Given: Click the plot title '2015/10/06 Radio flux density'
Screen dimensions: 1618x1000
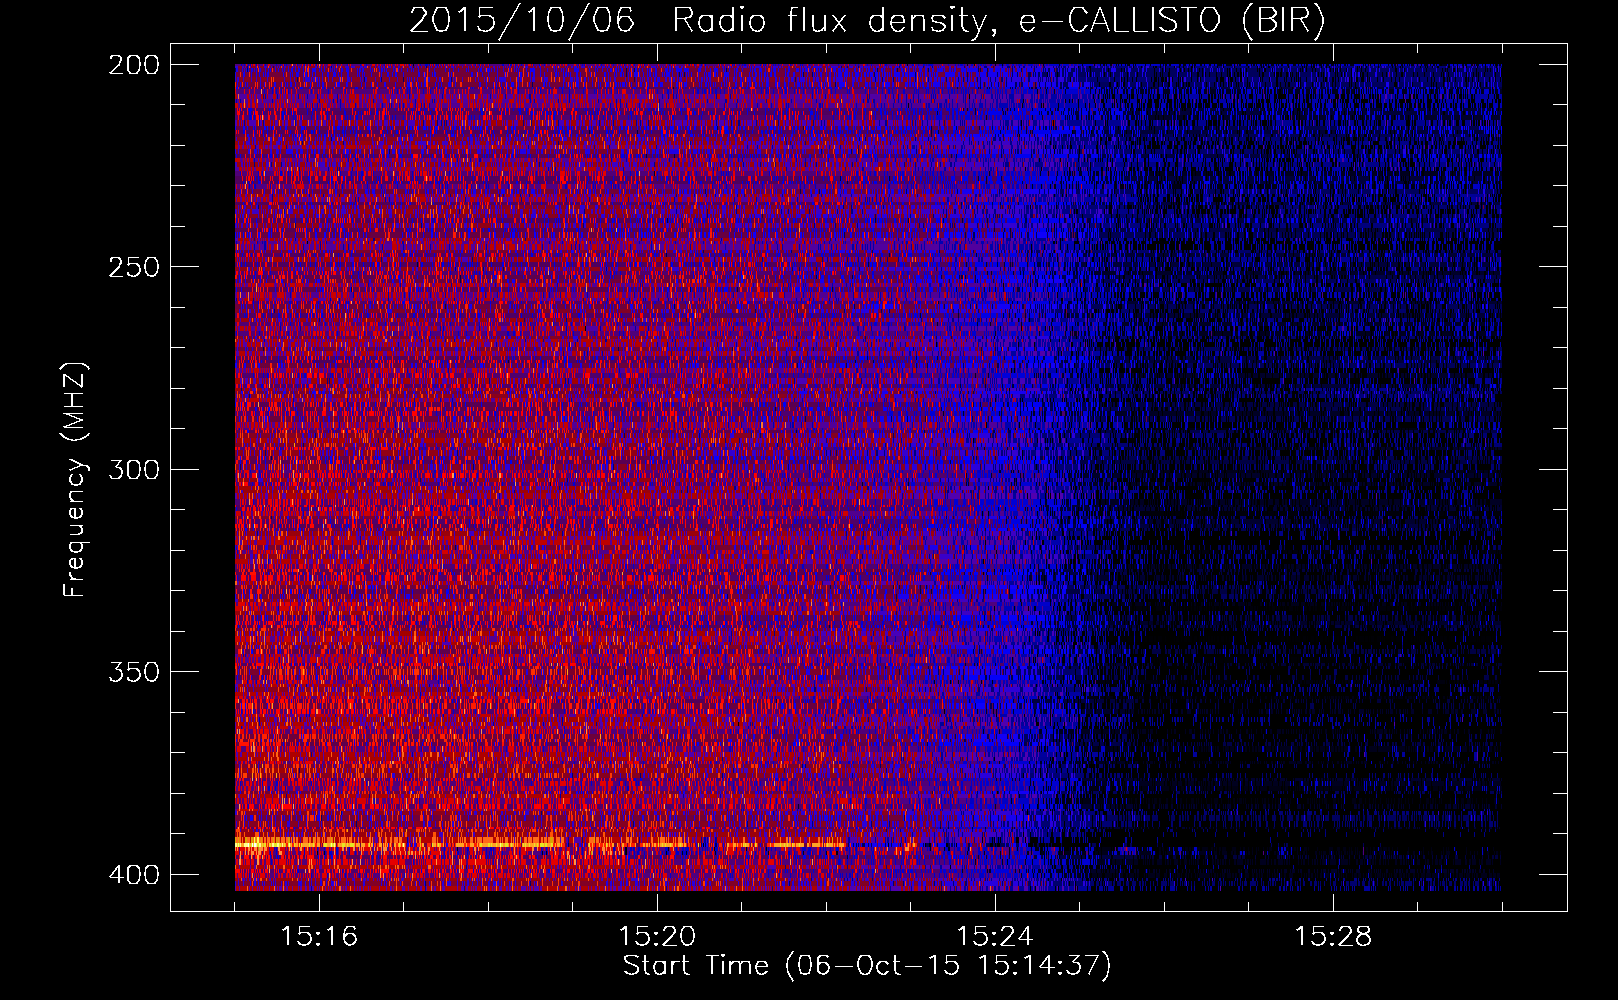Looking at the screenshot, I should [x=867, y=20].
